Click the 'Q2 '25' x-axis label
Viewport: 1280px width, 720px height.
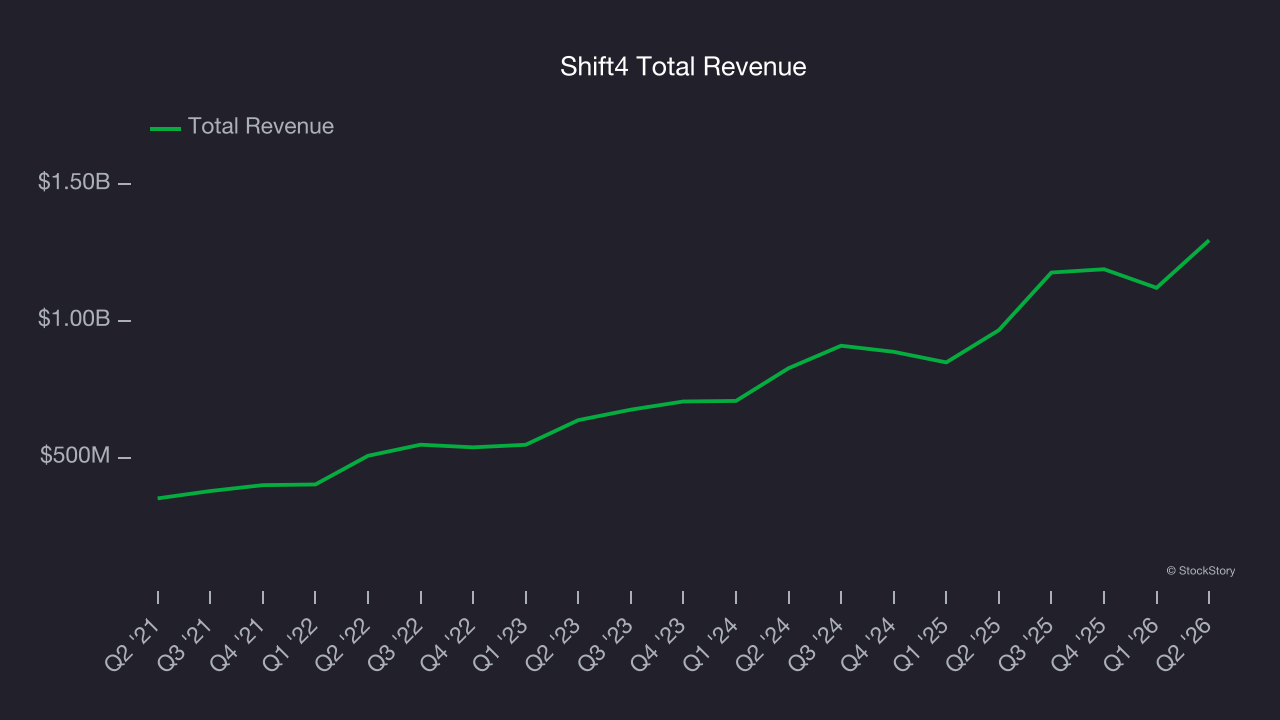tap(975, 643)
